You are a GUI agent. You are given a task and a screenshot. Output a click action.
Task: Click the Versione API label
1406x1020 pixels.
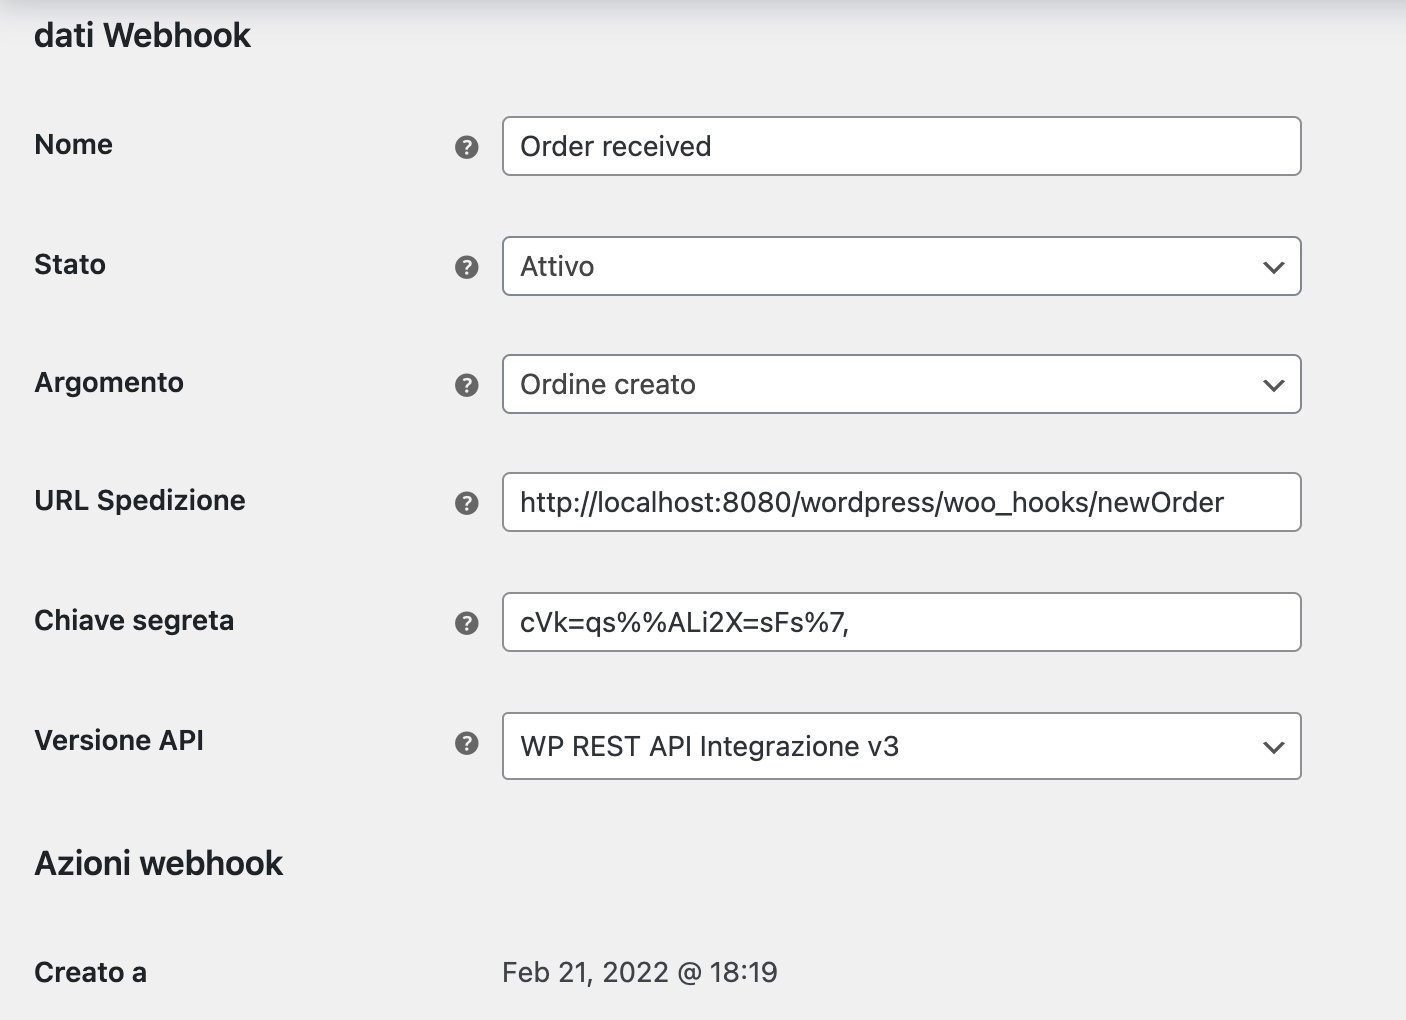click(x=119, y=741)
